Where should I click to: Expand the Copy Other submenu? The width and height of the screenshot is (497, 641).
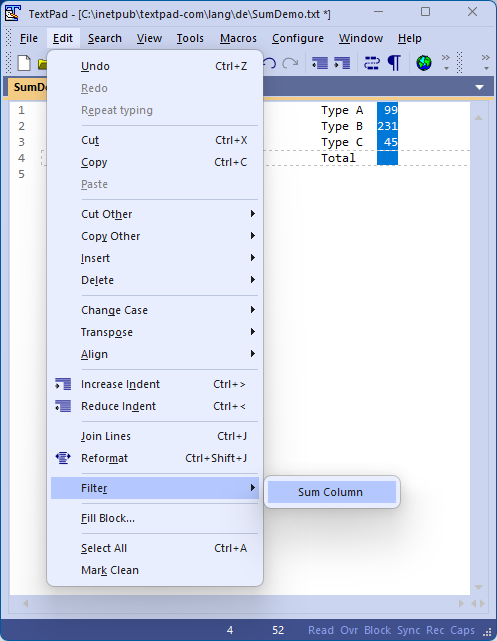[155, 236]
